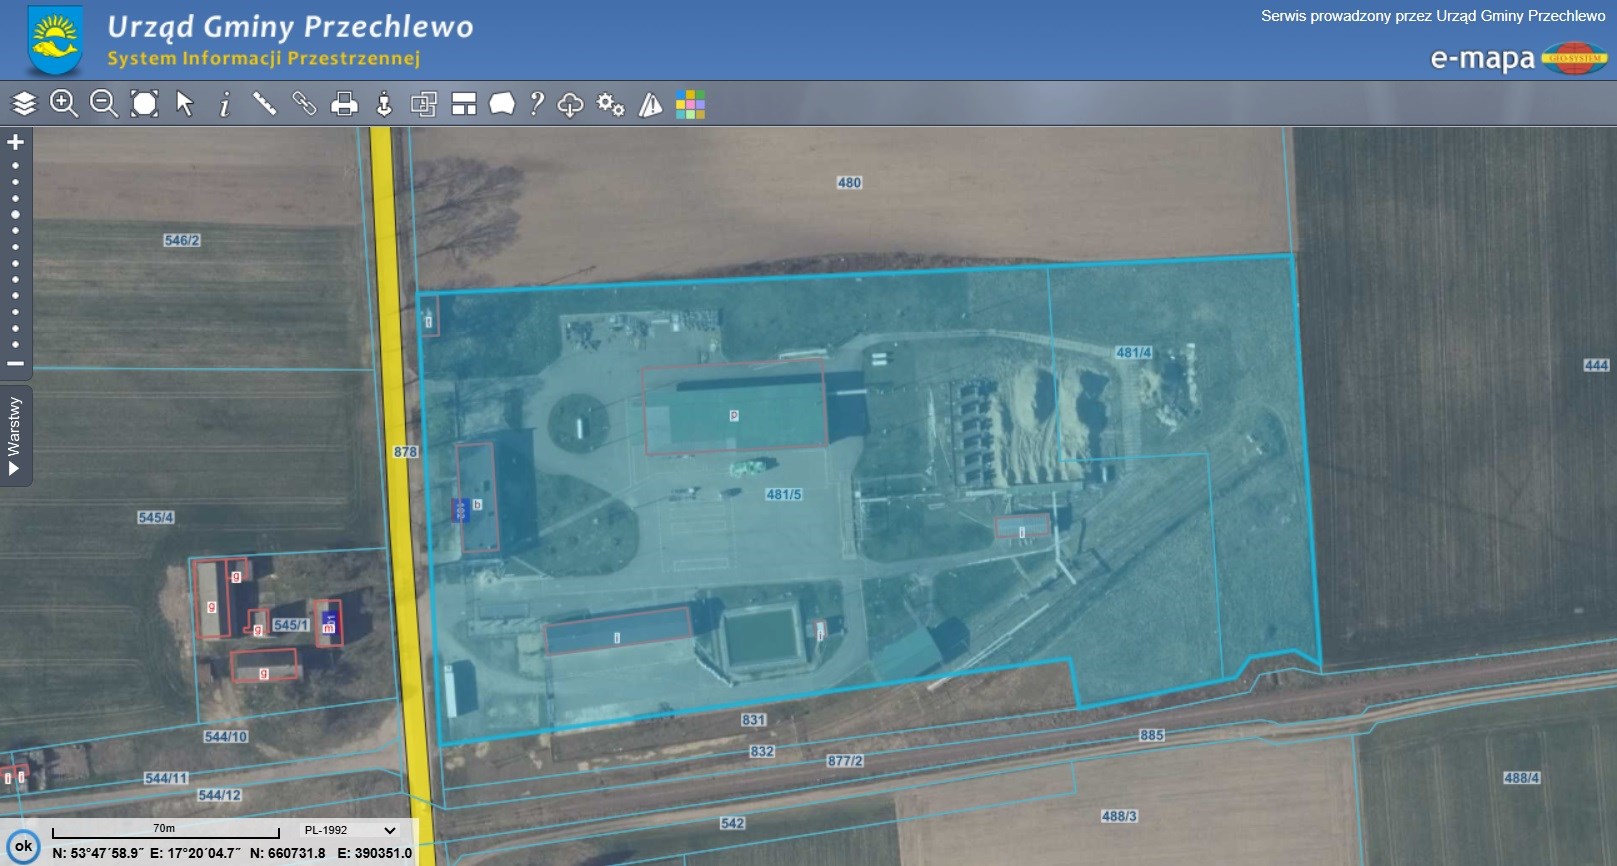
Task: Click the full extent view icon
Action: pyautogui.click(x=145, y=104)
